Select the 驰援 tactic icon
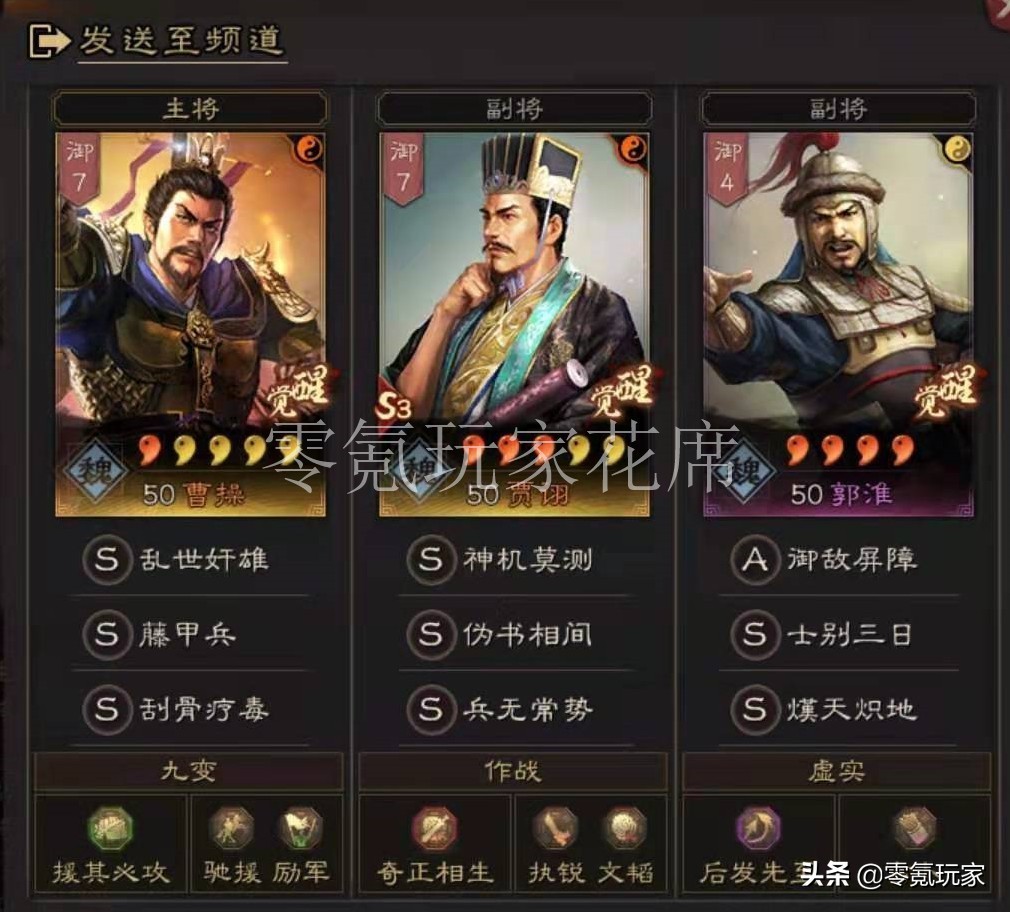This screenshot has height=912, width=1010. click(x=231, y=829)
